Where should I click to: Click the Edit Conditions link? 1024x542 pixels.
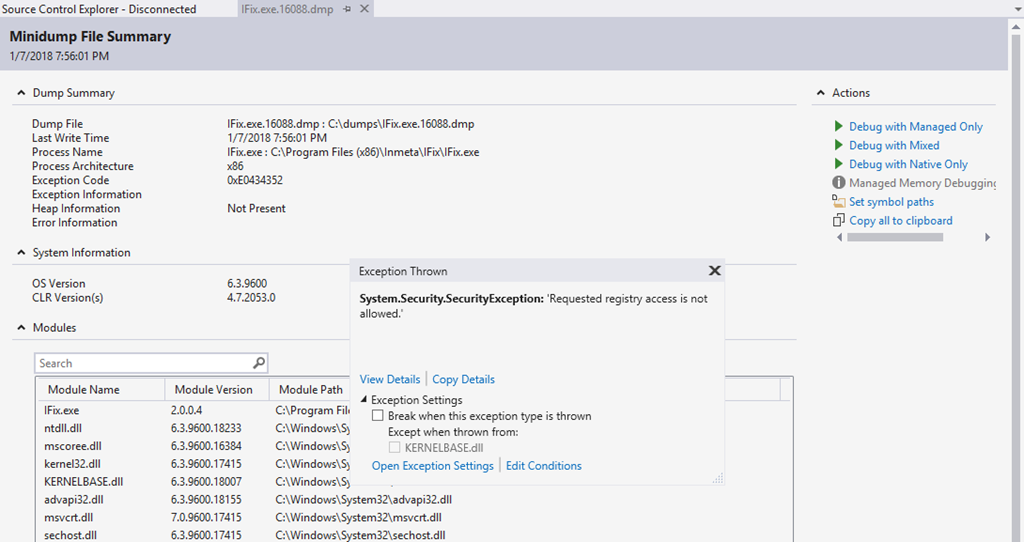543,466
